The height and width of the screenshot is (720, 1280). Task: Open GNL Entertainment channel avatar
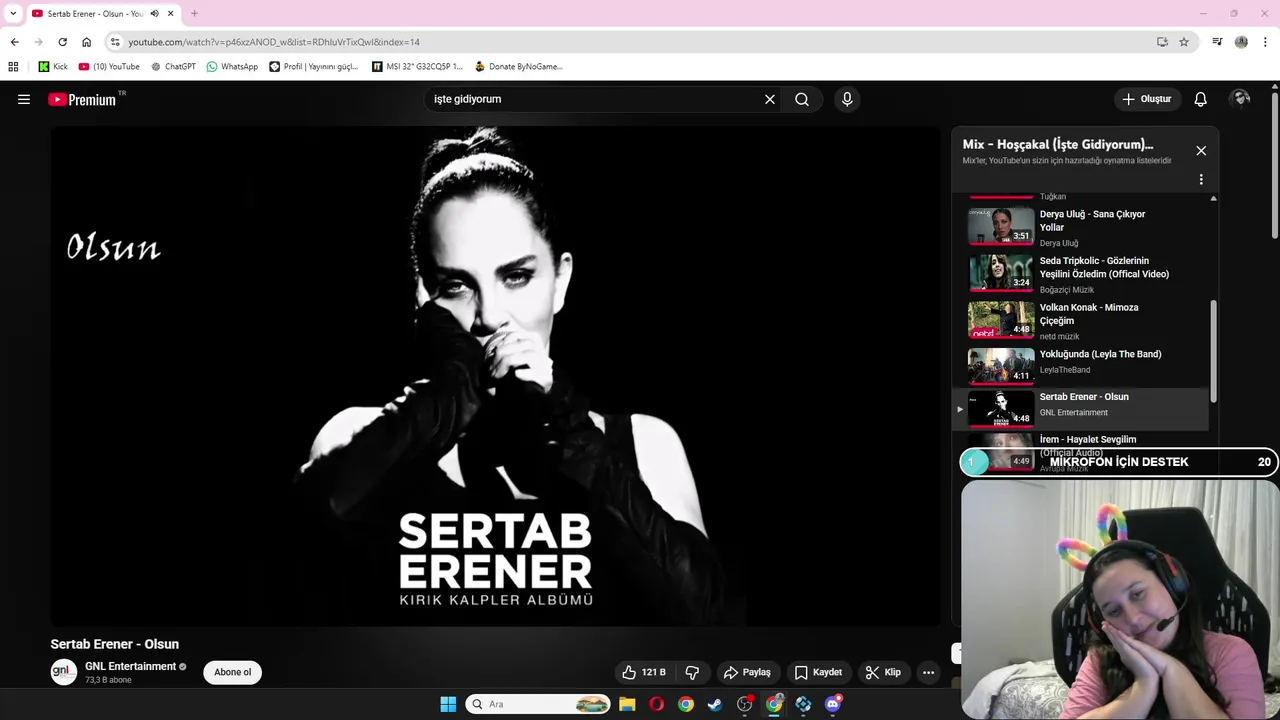point(64,672)
